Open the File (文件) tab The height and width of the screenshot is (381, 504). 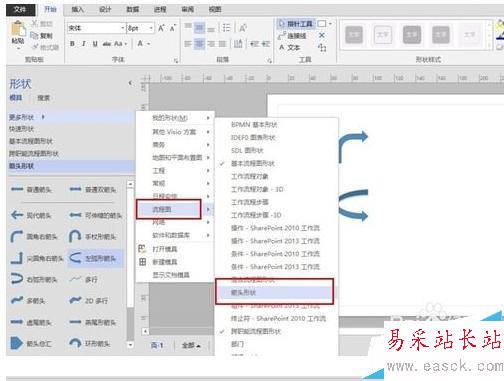[x=20, y=10]
